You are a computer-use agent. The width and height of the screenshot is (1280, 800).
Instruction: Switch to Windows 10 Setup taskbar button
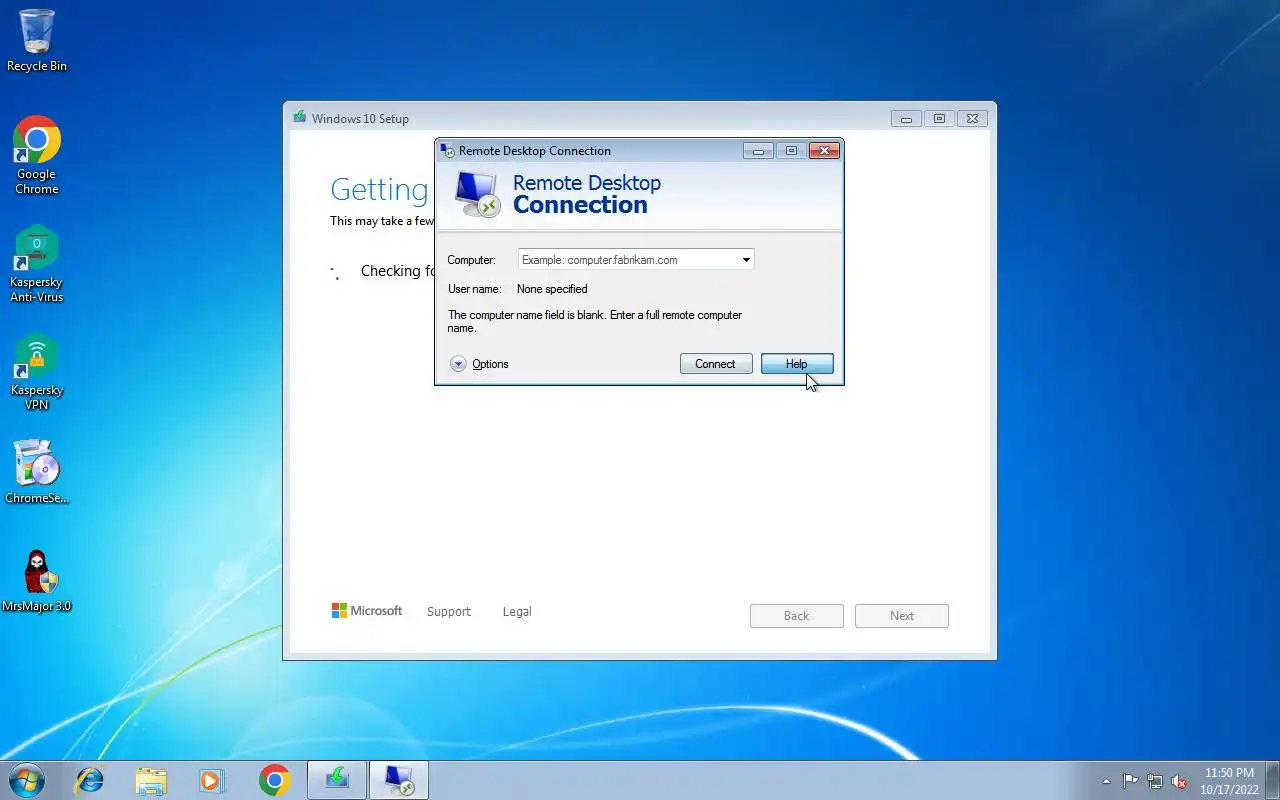click(337, 780)
